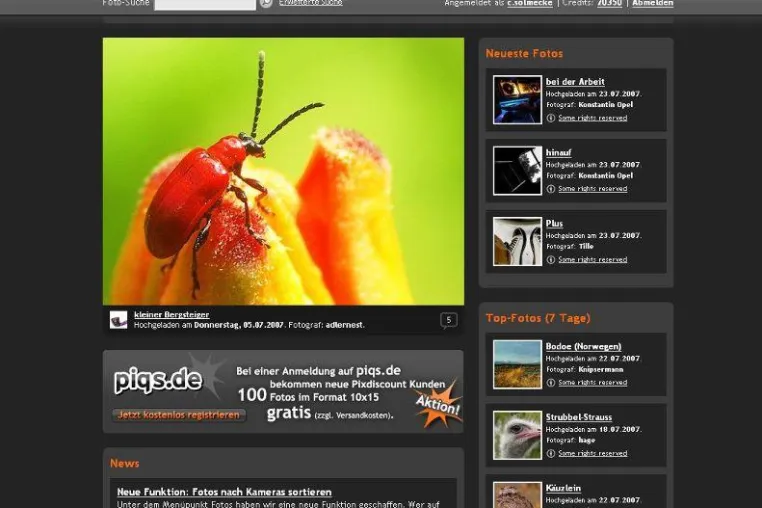Click photographer Konstantin Opel under hinauf
Screen dimensions: 762x508
(606, 175)
